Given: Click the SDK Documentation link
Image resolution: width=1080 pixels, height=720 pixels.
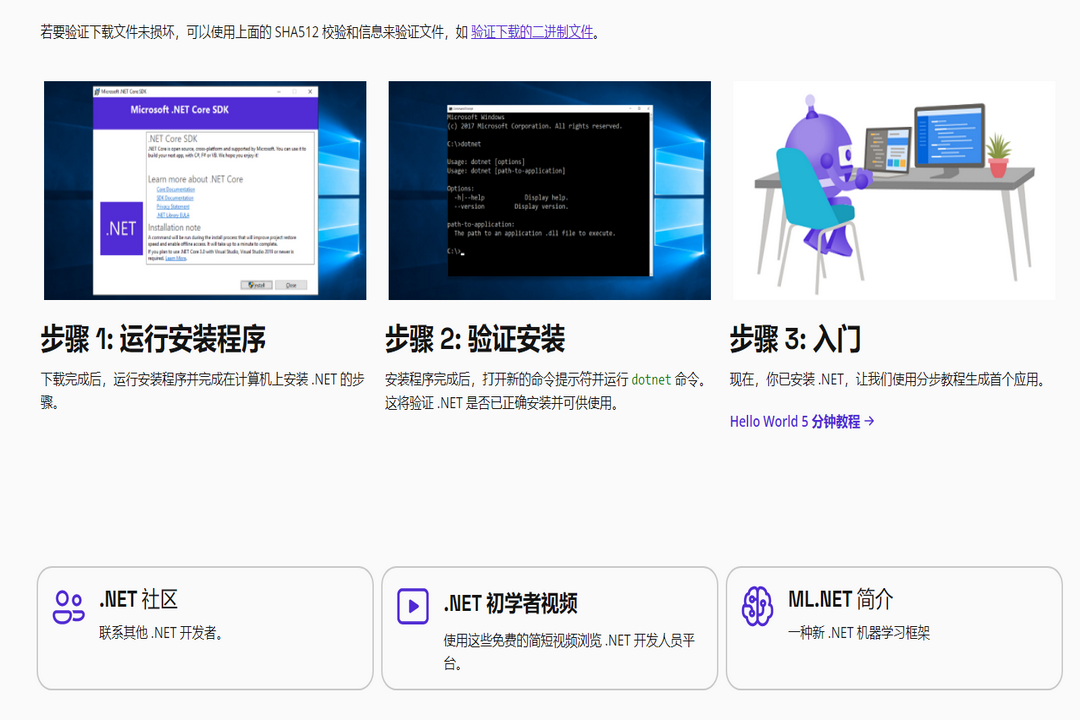Looking at the screenshot, I should 175,198.
